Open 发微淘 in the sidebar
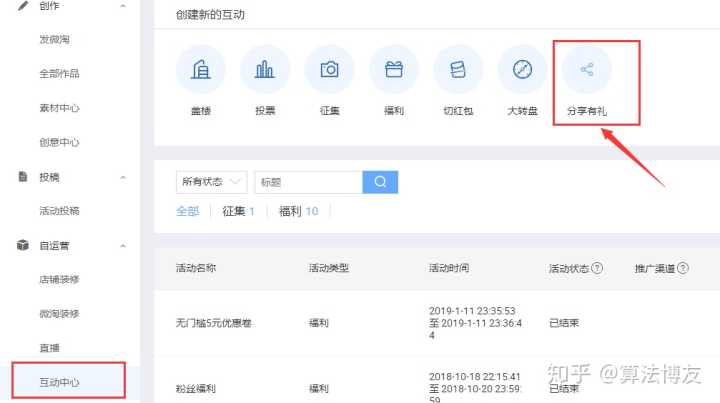720x403 pixels. click(x=54, y=39)
